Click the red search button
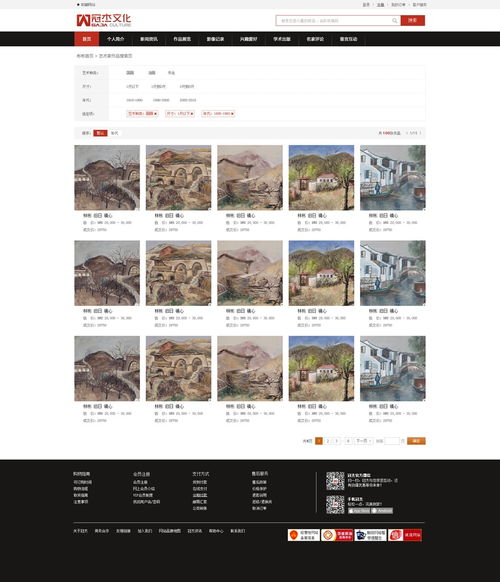Screen dimensions: 500x582 413,20
